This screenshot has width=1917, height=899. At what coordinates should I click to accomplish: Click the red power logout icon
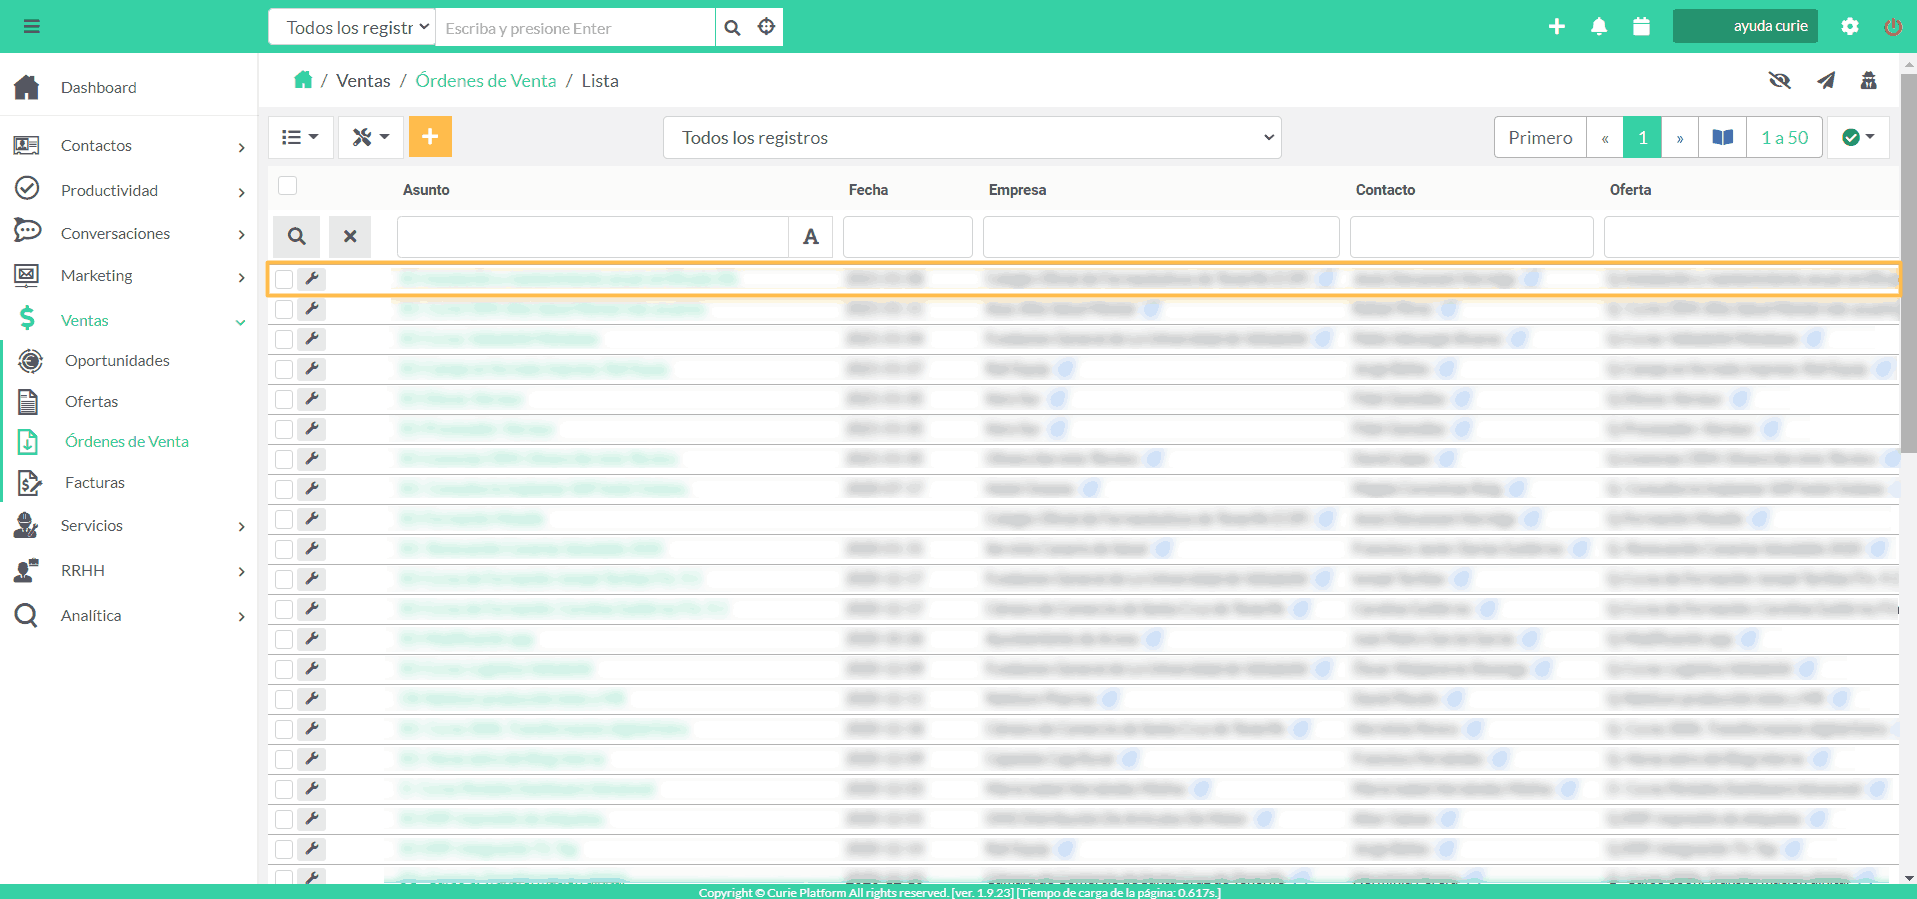coord(1892,27)
